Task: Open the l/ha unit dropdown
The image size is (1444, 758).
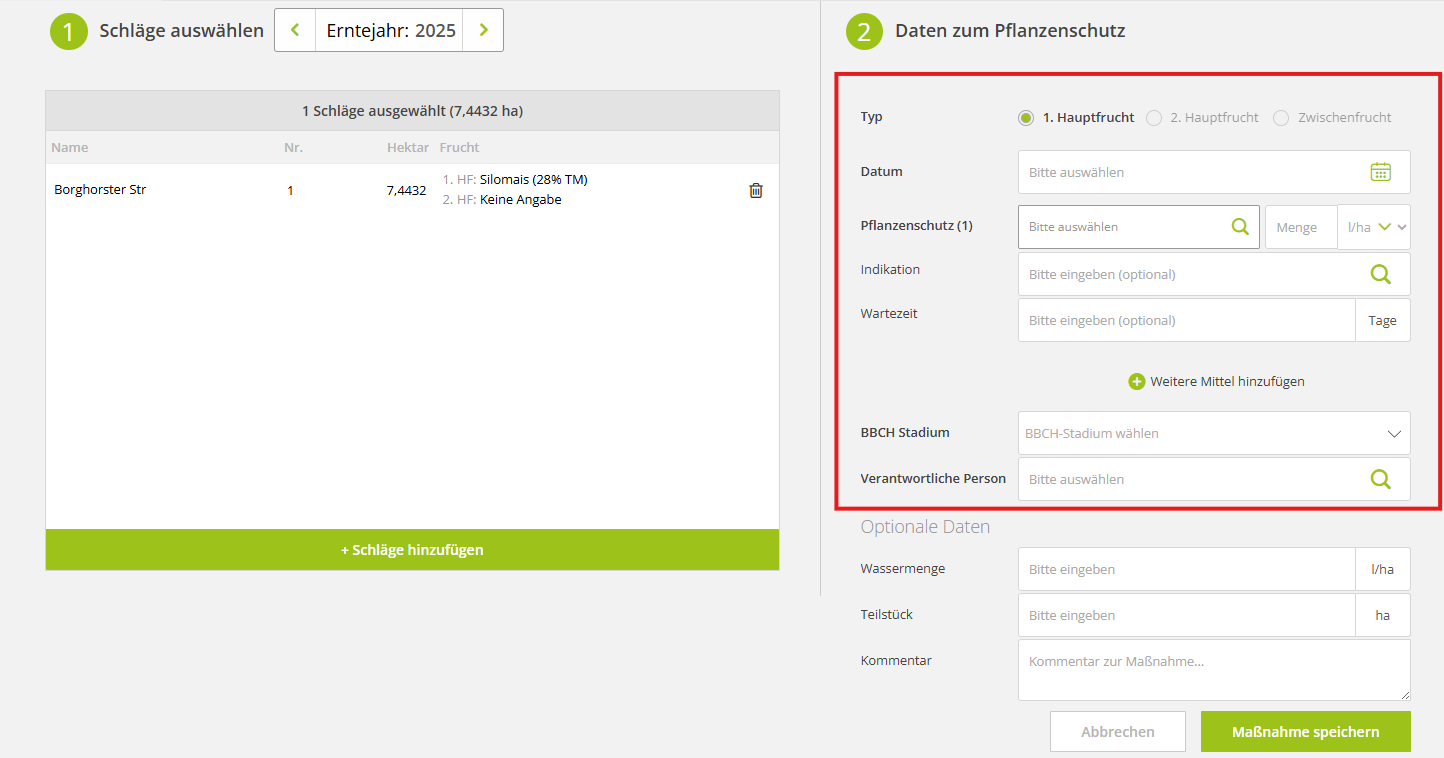Action: point(1374,227)
